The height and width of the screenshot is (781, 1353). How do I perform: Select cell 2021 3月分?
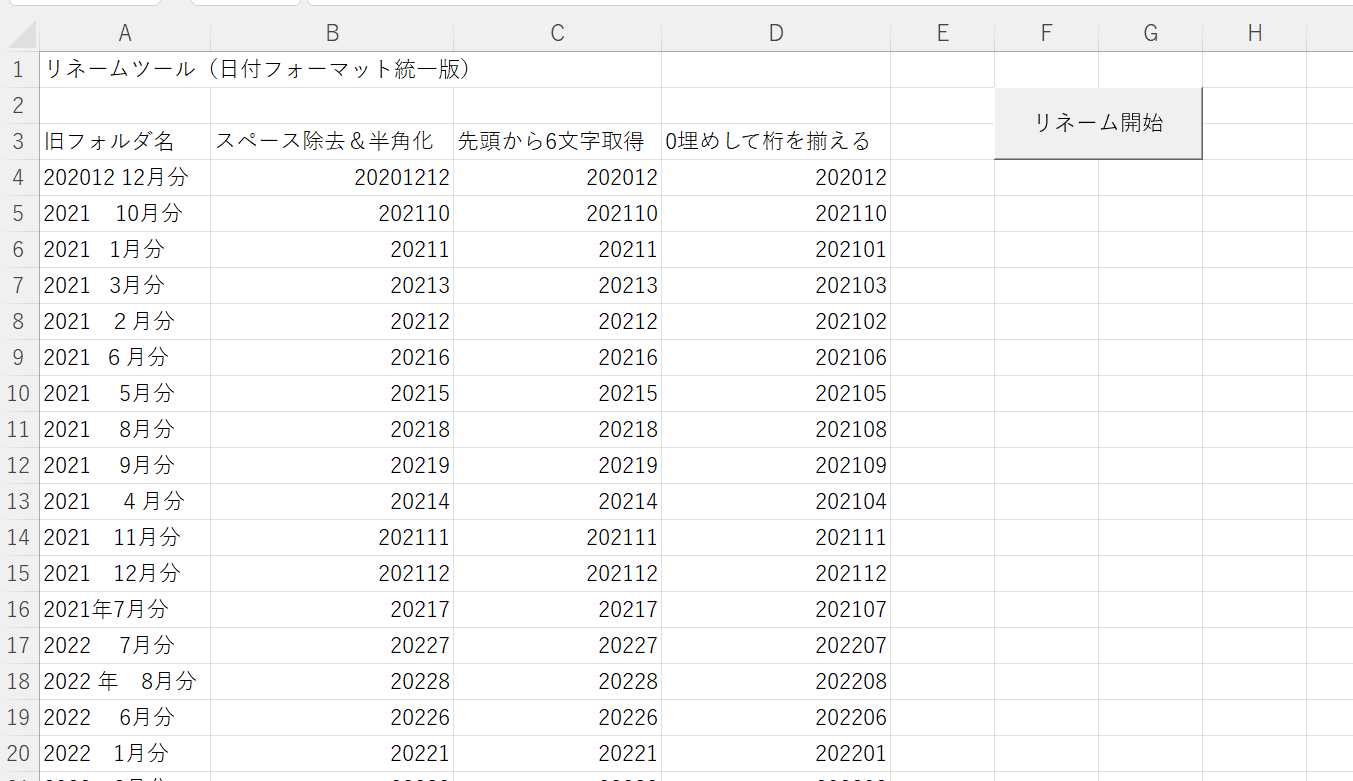[125, 286]
